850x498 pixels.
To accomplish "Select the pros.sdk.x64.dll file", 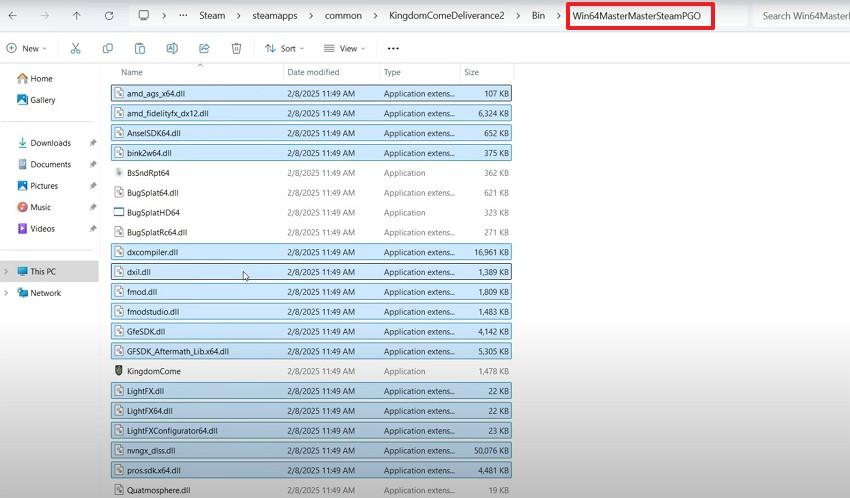I will [311, 470].
